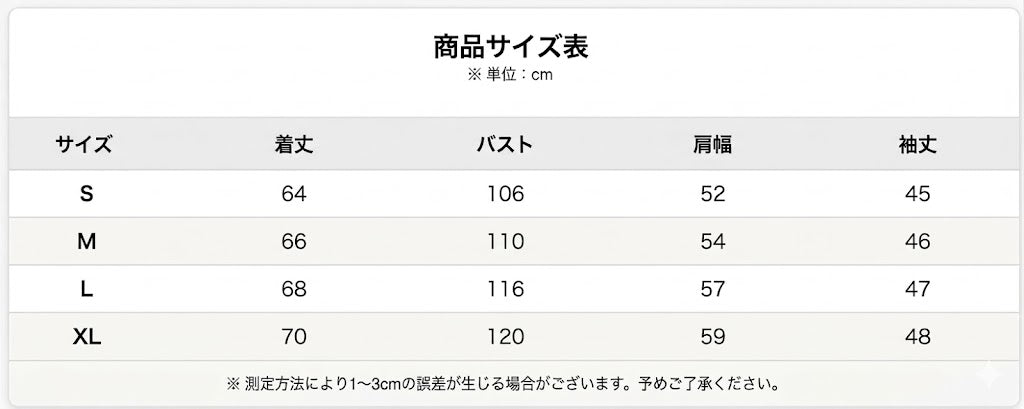
Task: Click the measurement error footnote text
Action: tap(503, 384)
